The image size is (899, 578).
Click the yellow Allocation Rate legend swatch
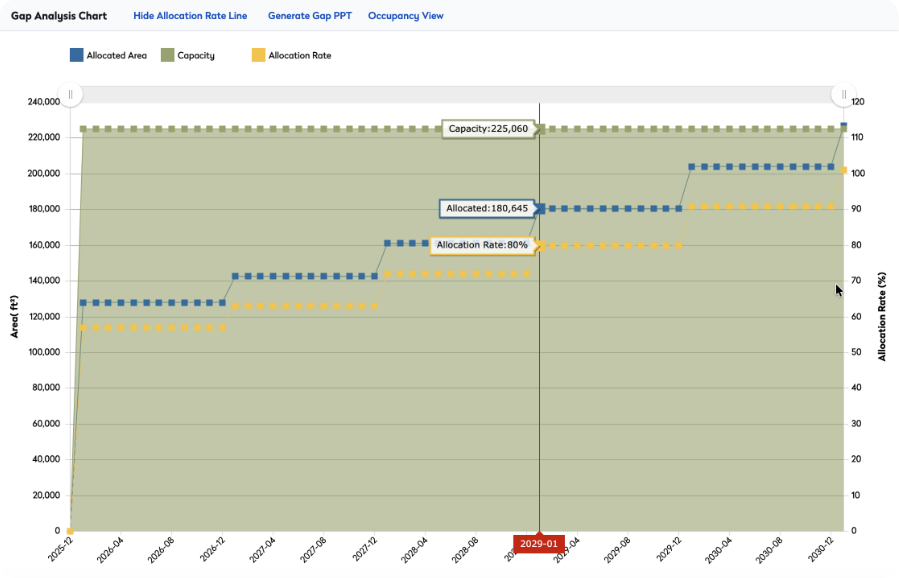point(257,56)
